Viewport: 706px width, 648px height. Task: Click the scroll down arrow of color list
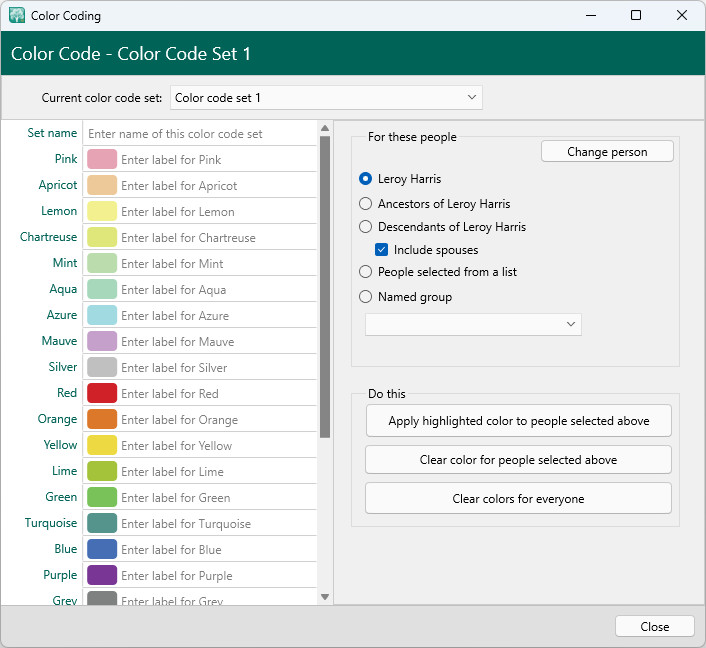[x=325, y=597]
